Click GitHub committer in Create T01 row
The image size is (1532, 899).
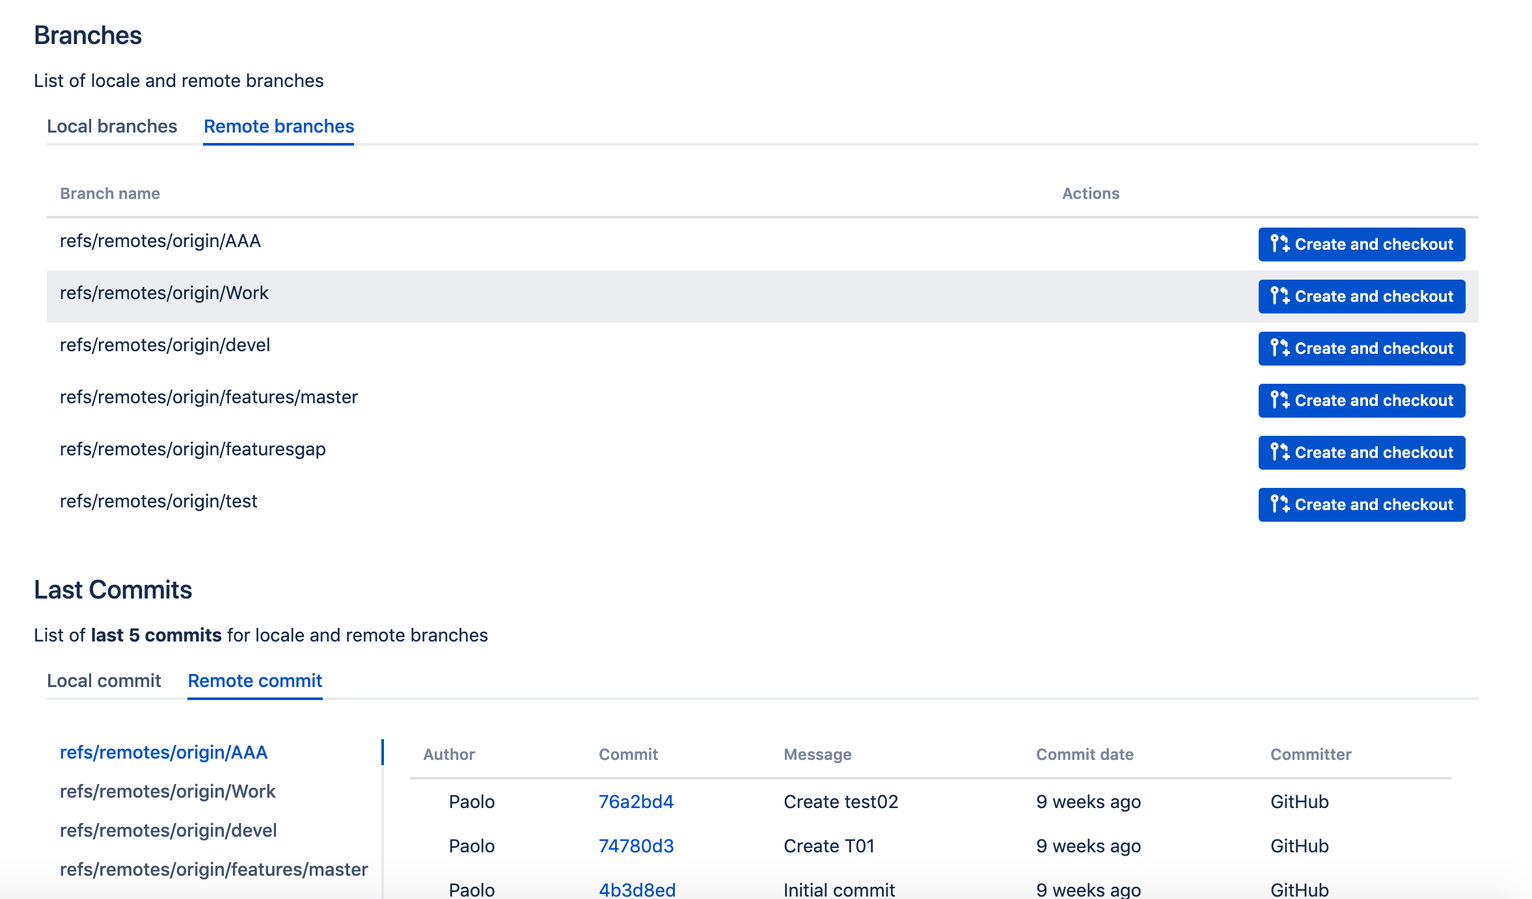pyautogui.click(x=1299, y=846)
